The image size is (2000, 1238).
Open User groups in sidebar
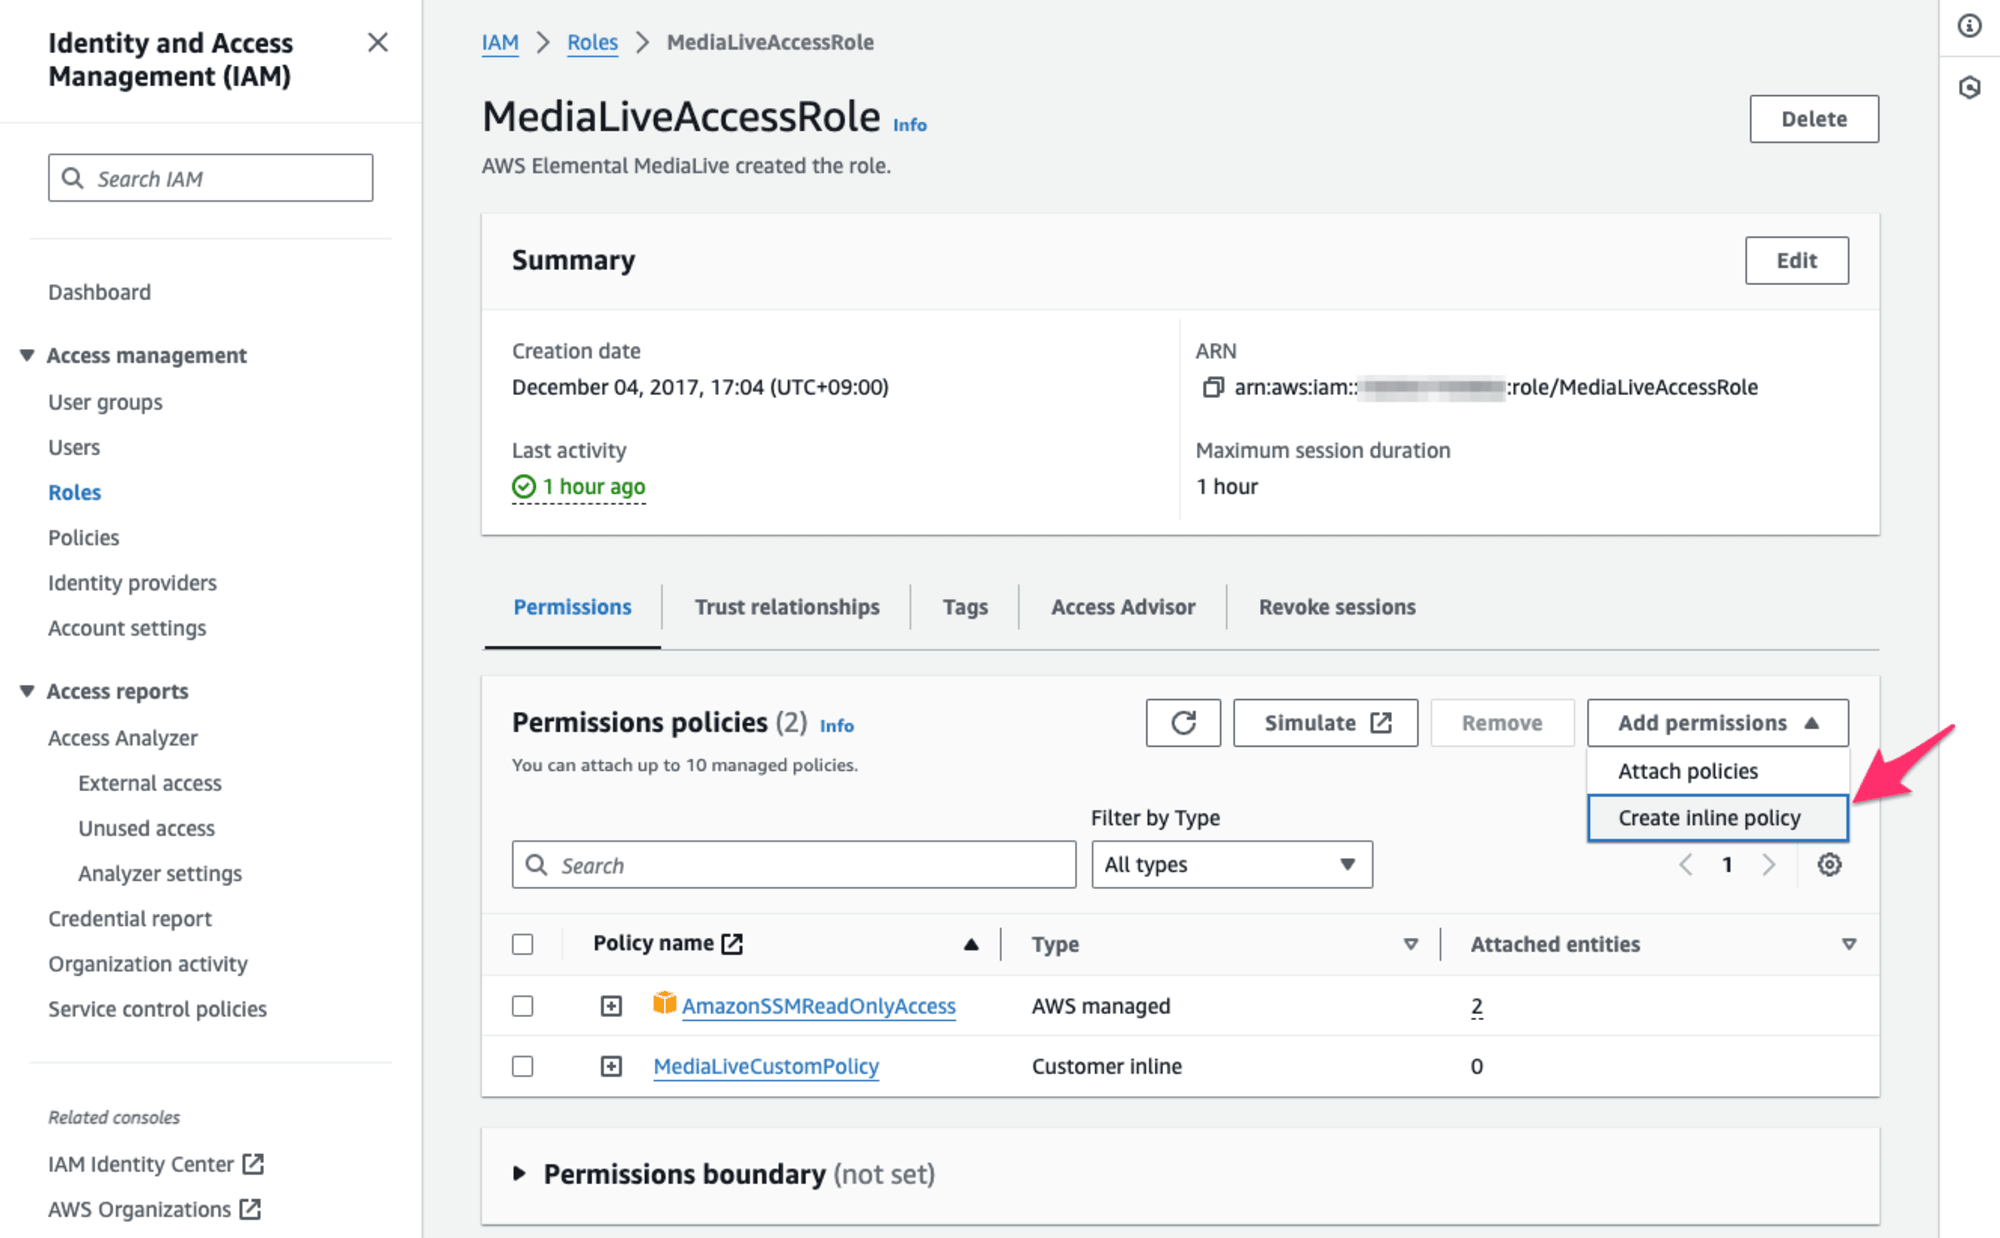105,402
